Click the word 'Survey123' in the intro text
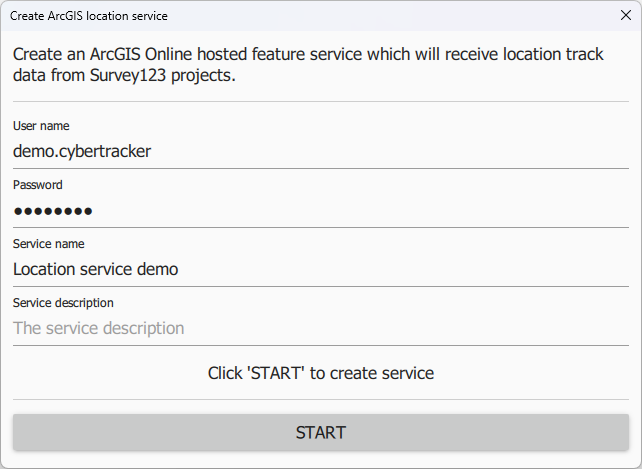Screen dimensions: 642x469 tap(121, 75)
